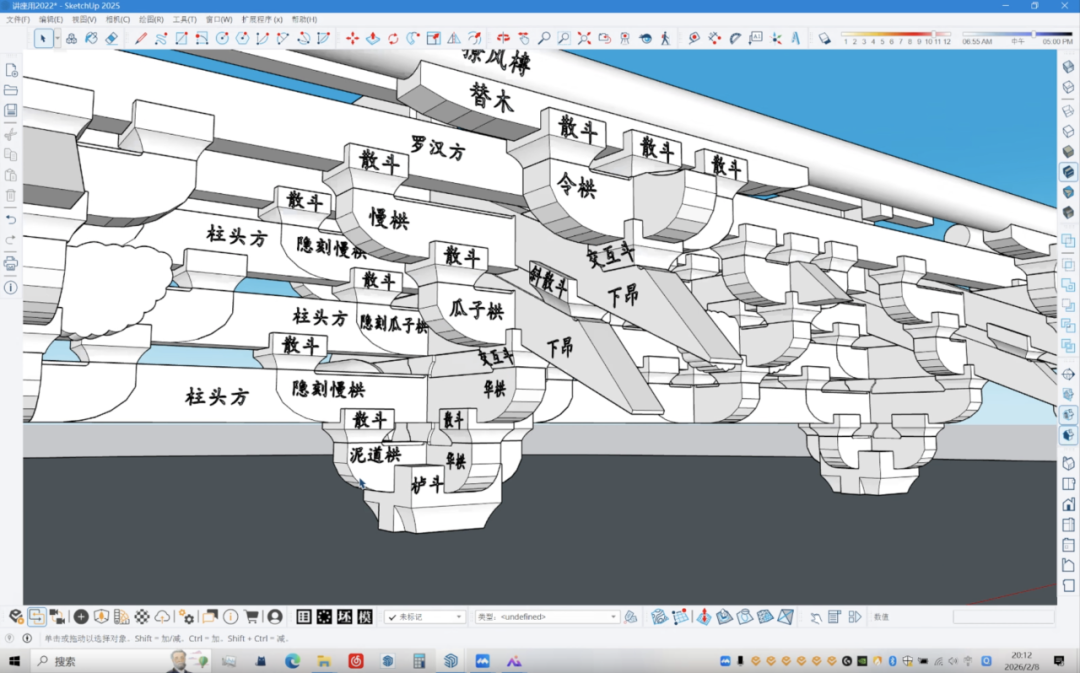Open Model Info from left sidebar
Screen dimensions: 1080x673
tap(10, 287)
